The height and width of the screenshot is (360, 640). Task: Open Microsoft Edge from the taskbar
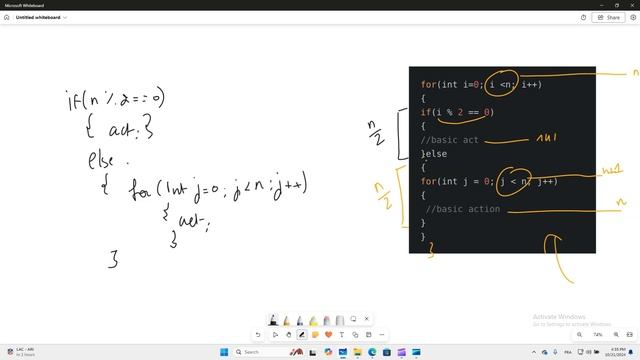372,352
